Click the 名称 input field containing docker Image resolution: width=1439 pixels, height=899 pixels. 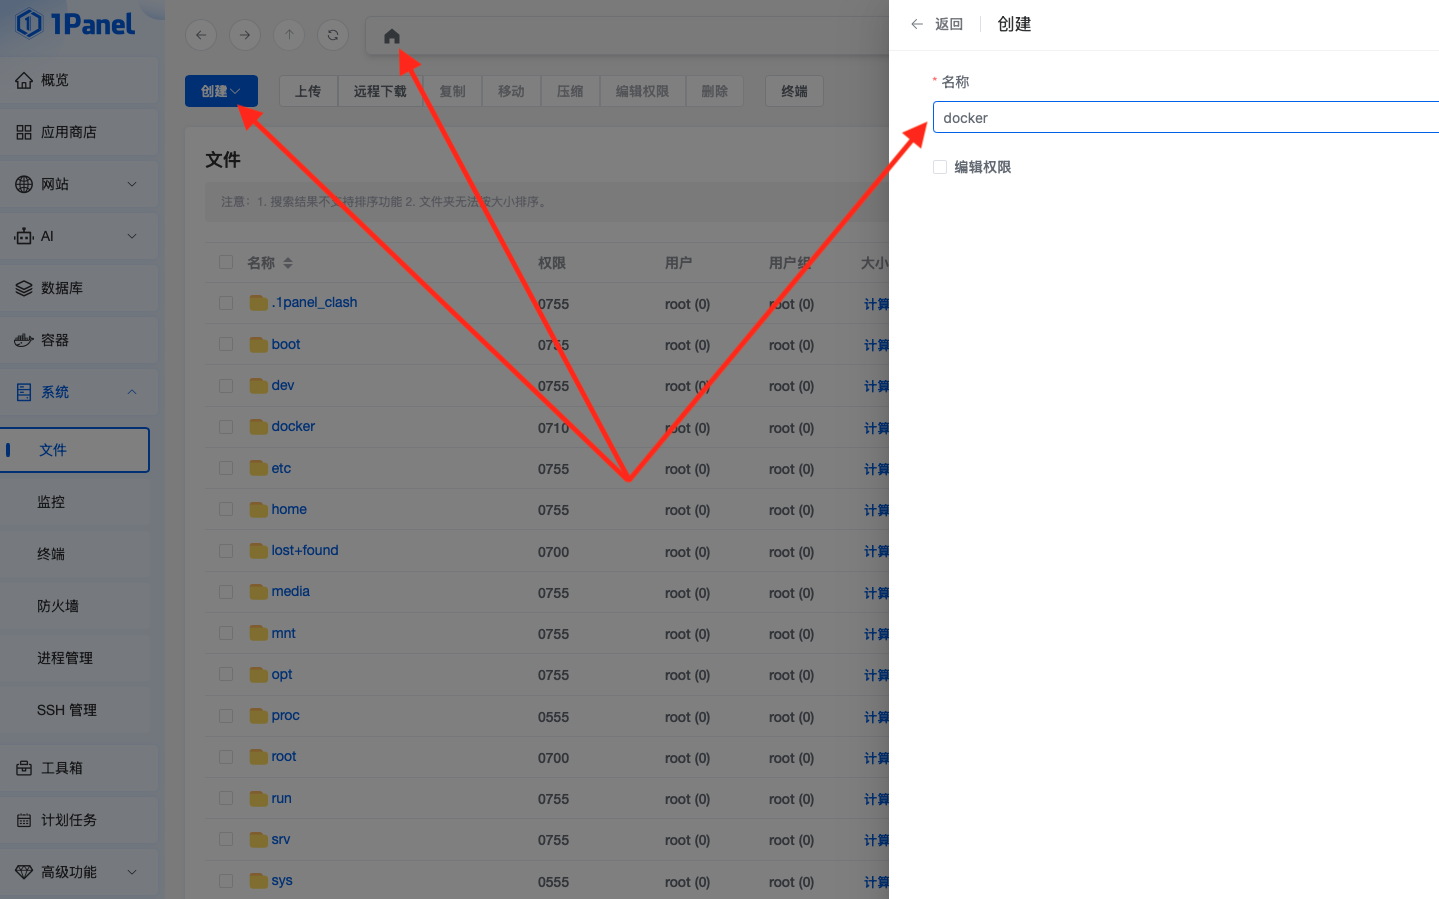point(1180,118)
